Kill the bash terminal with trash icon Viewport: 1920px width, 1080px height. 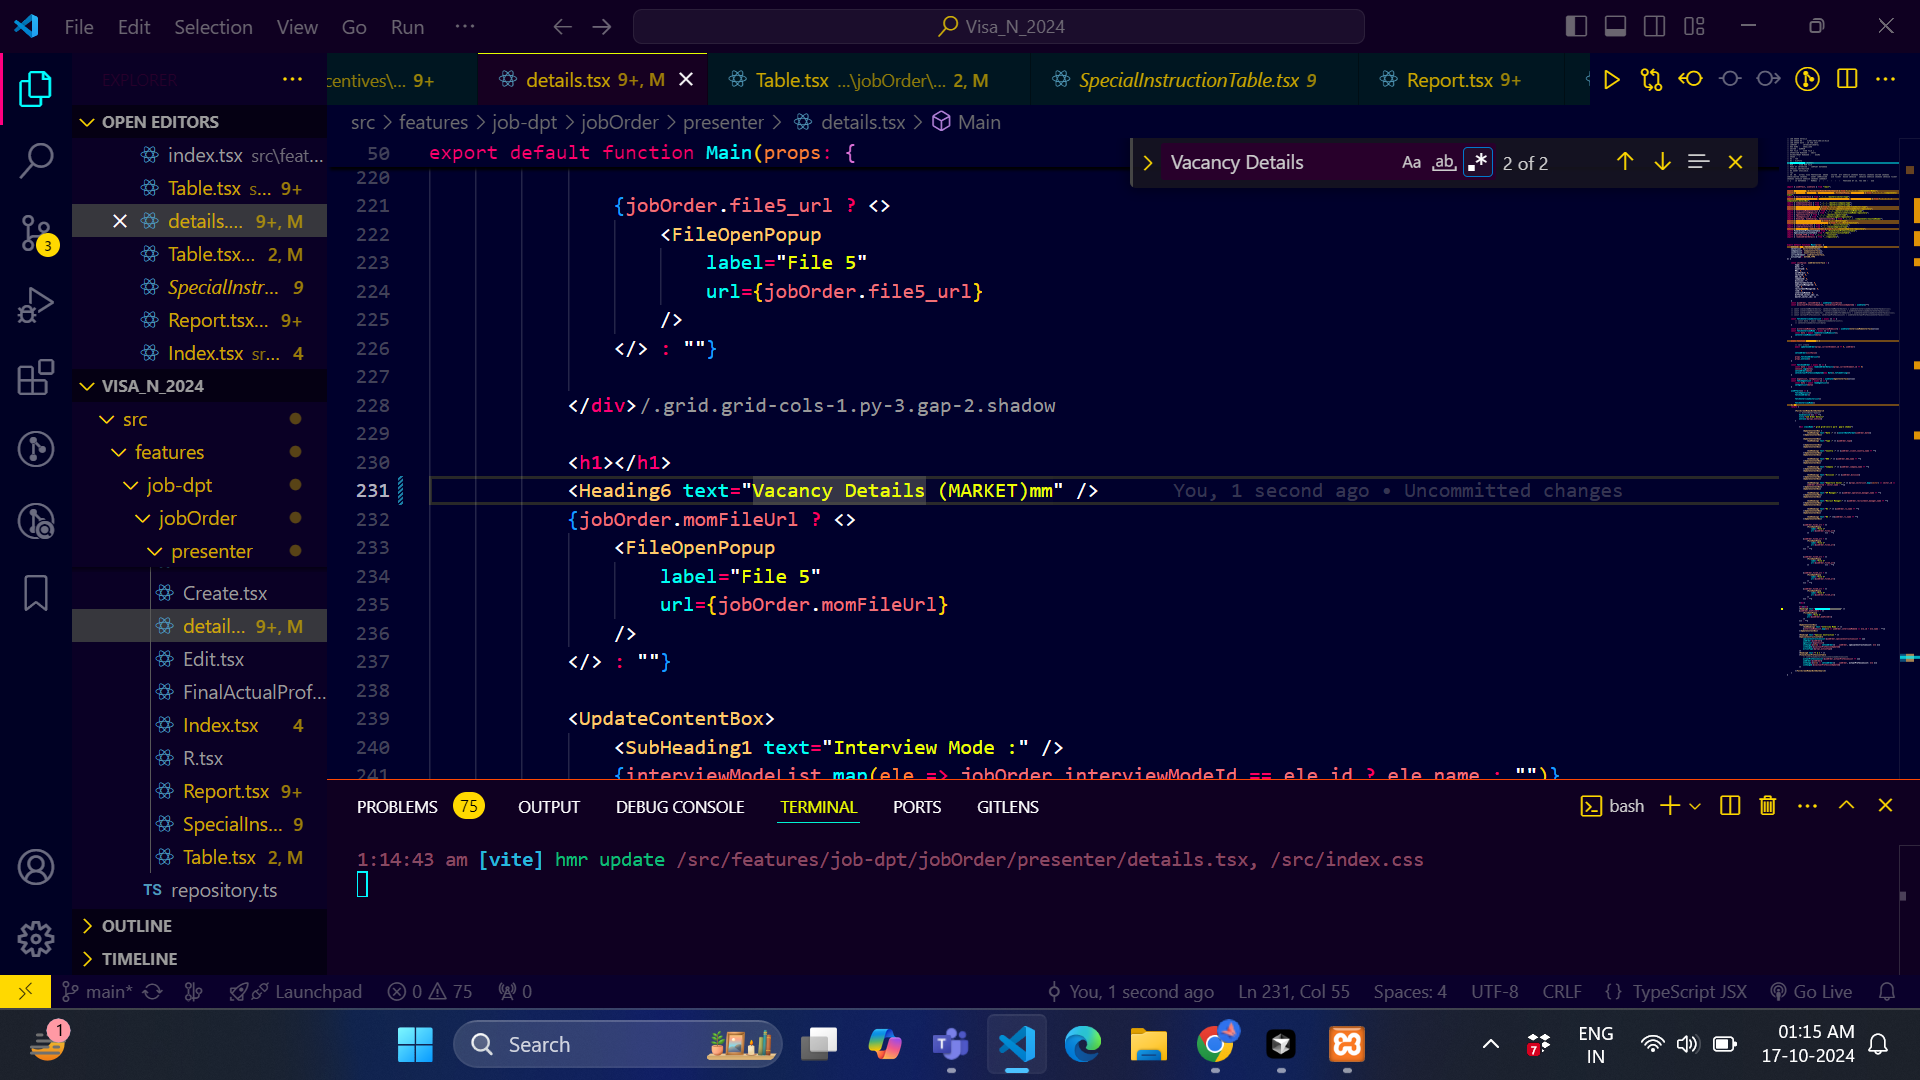pyautogui.click(x=1767, y=806)
